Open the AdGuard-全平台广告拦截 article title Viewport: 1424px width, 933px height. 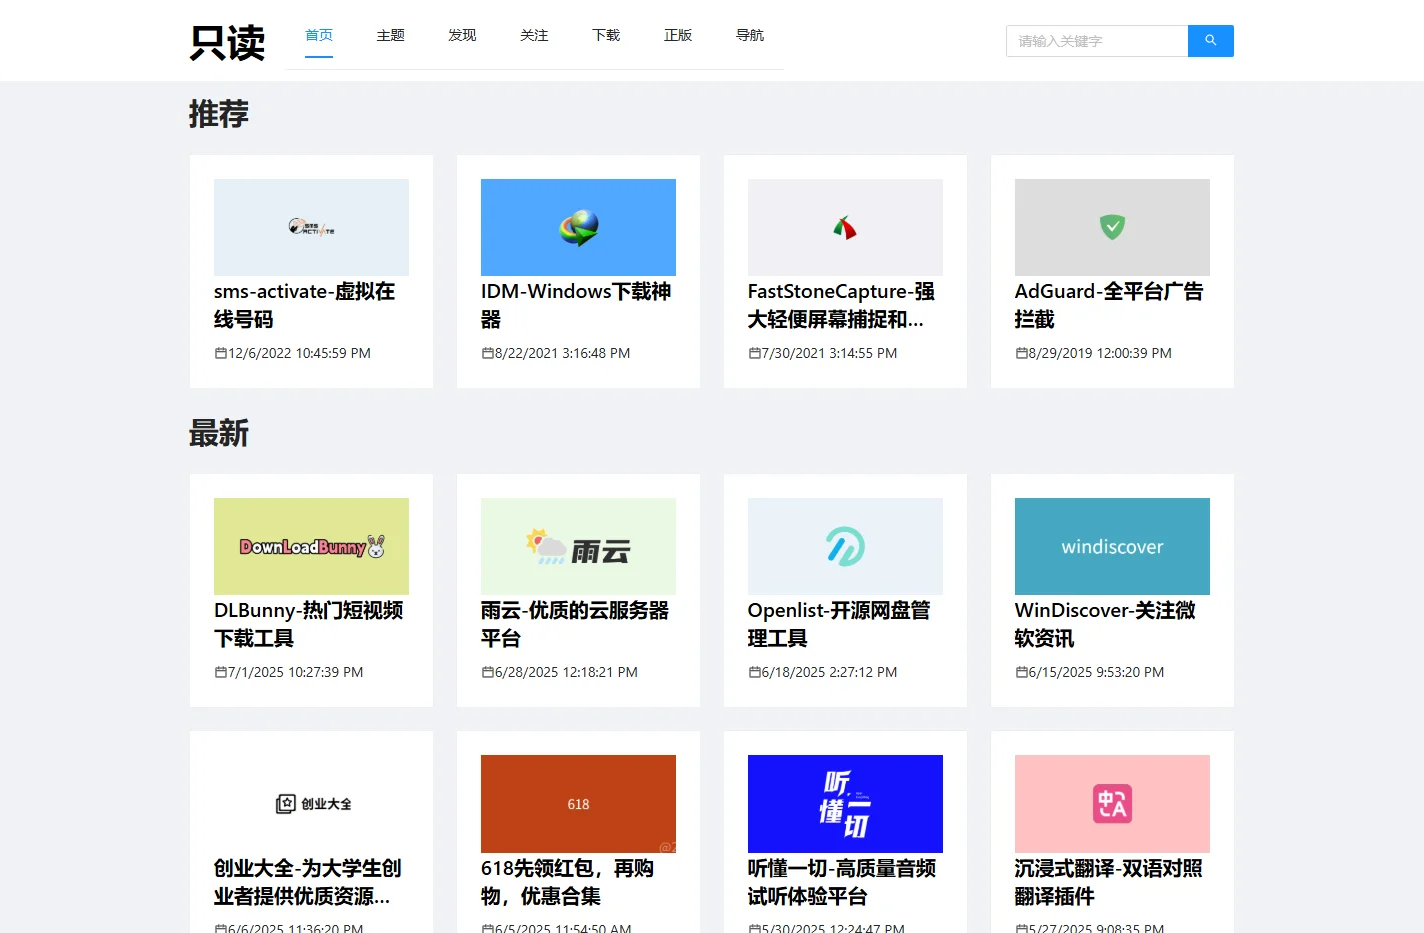point(1109,305)
